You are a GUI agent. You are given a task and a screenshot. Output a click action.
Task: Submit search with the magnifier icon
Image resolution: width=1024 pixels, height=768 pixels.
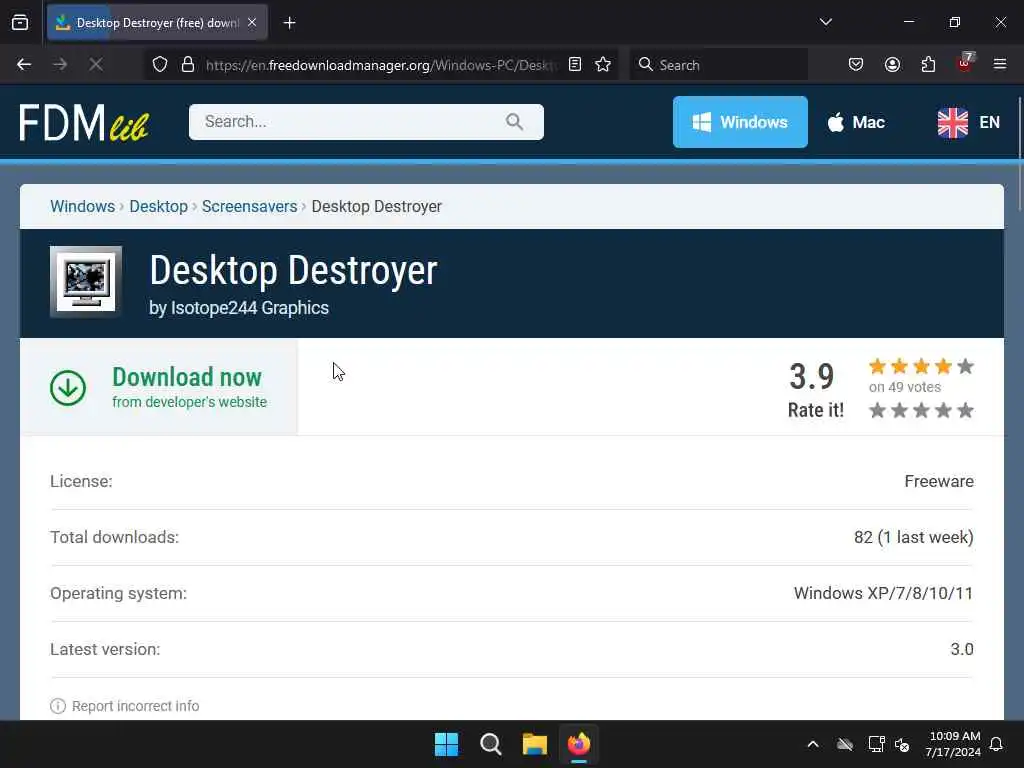pos(515,122)
